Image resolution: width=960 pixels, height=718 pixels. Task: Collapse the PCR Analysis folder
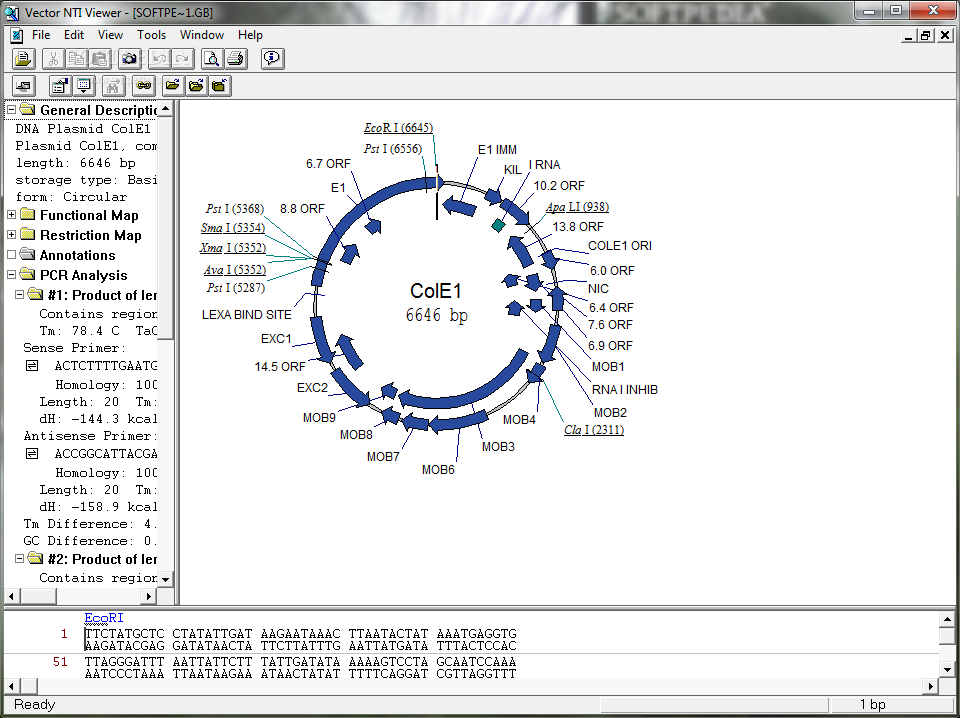[x=11, y=274]
